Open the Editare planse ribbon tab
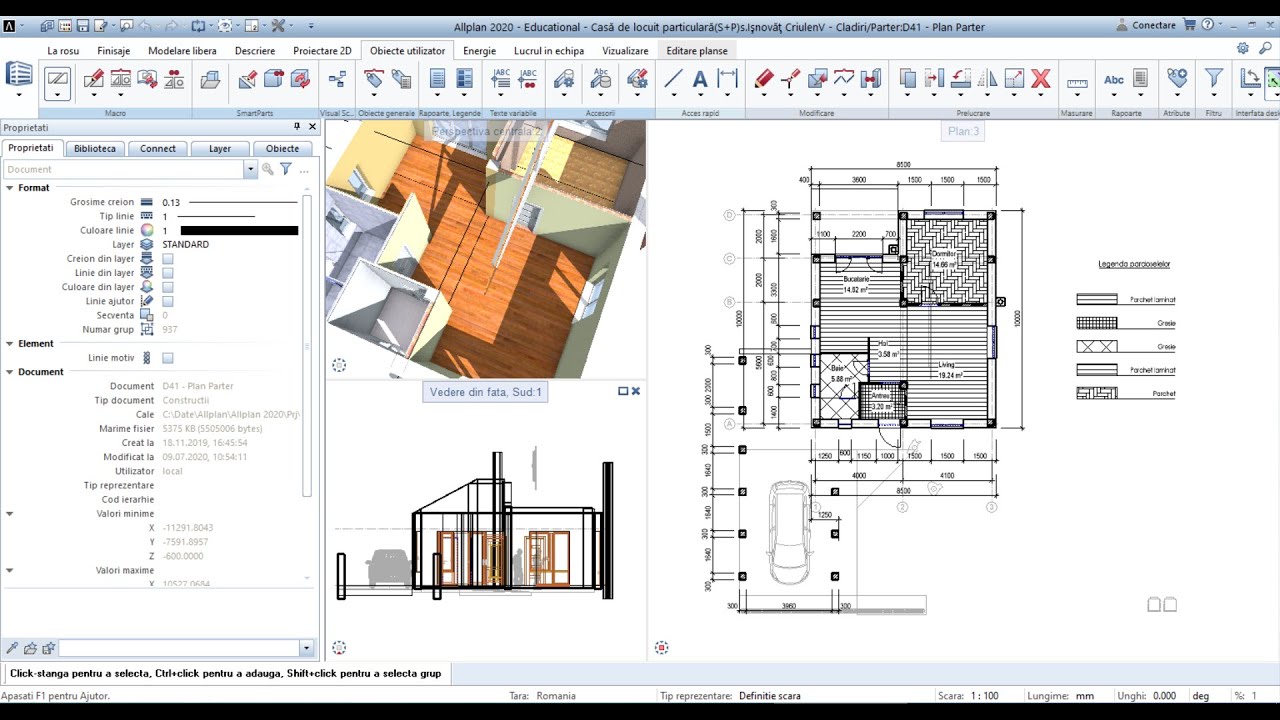The height and width of the screenshot is (720, 1280). [697, 50]
